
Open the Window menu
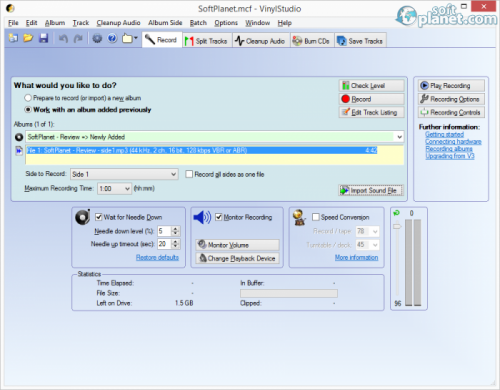[257, 23]
